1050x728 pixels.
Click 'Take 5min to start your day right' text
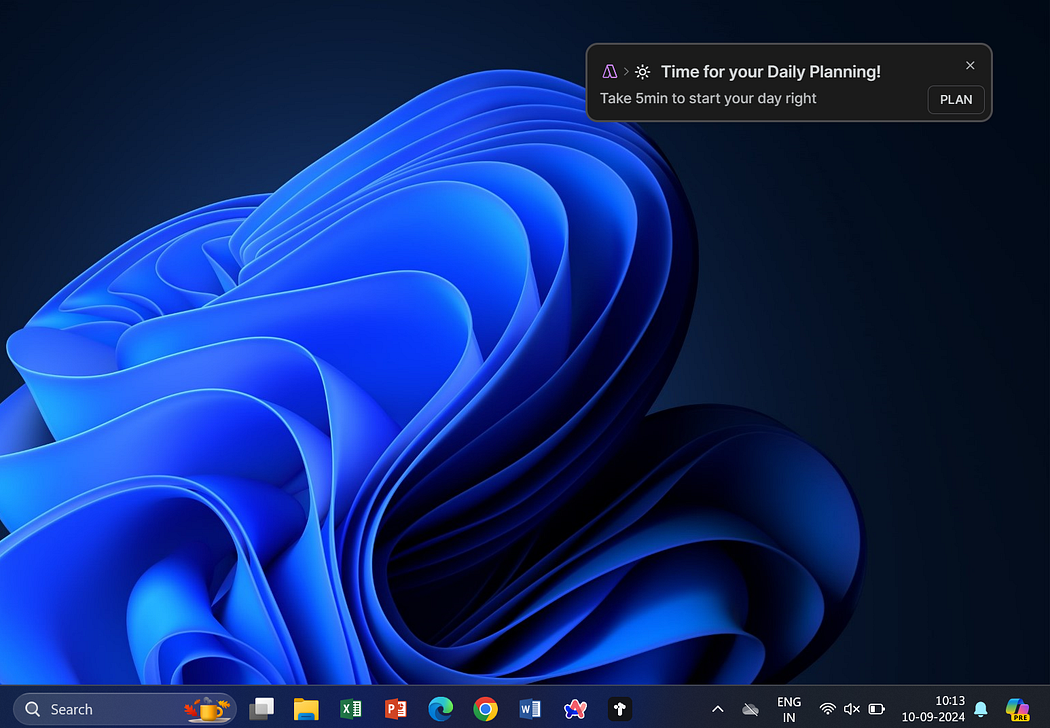[x=708, y=98]
